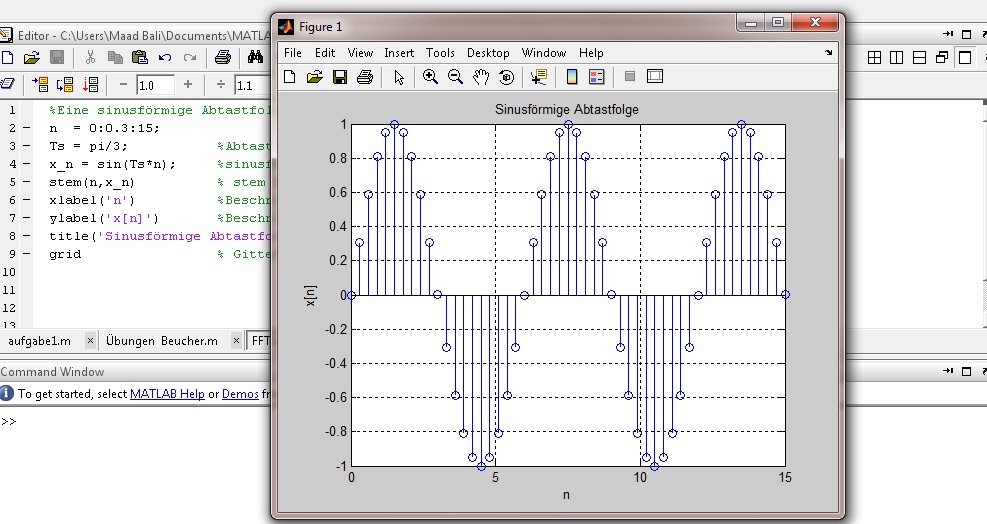Select the Zoom In tool in Figure 1

(430, 77)
